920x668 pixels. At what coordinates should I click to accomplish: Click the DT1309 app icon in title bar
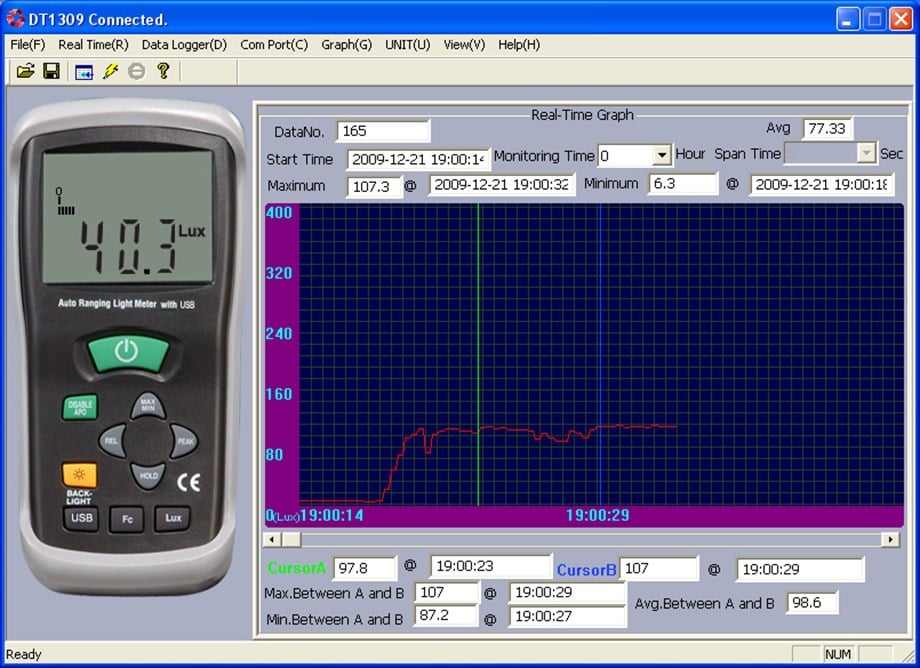[x=15, y=18]
